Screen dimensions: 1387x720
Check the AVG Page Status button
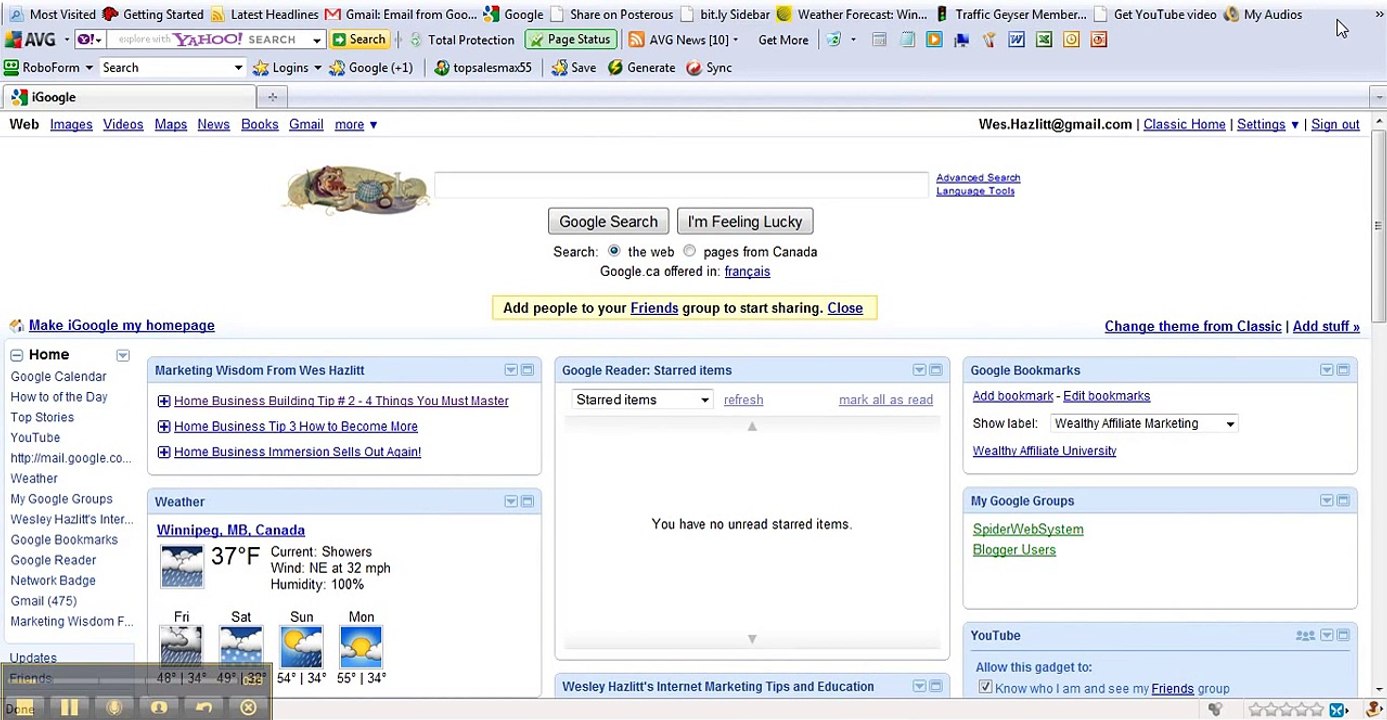570,40
